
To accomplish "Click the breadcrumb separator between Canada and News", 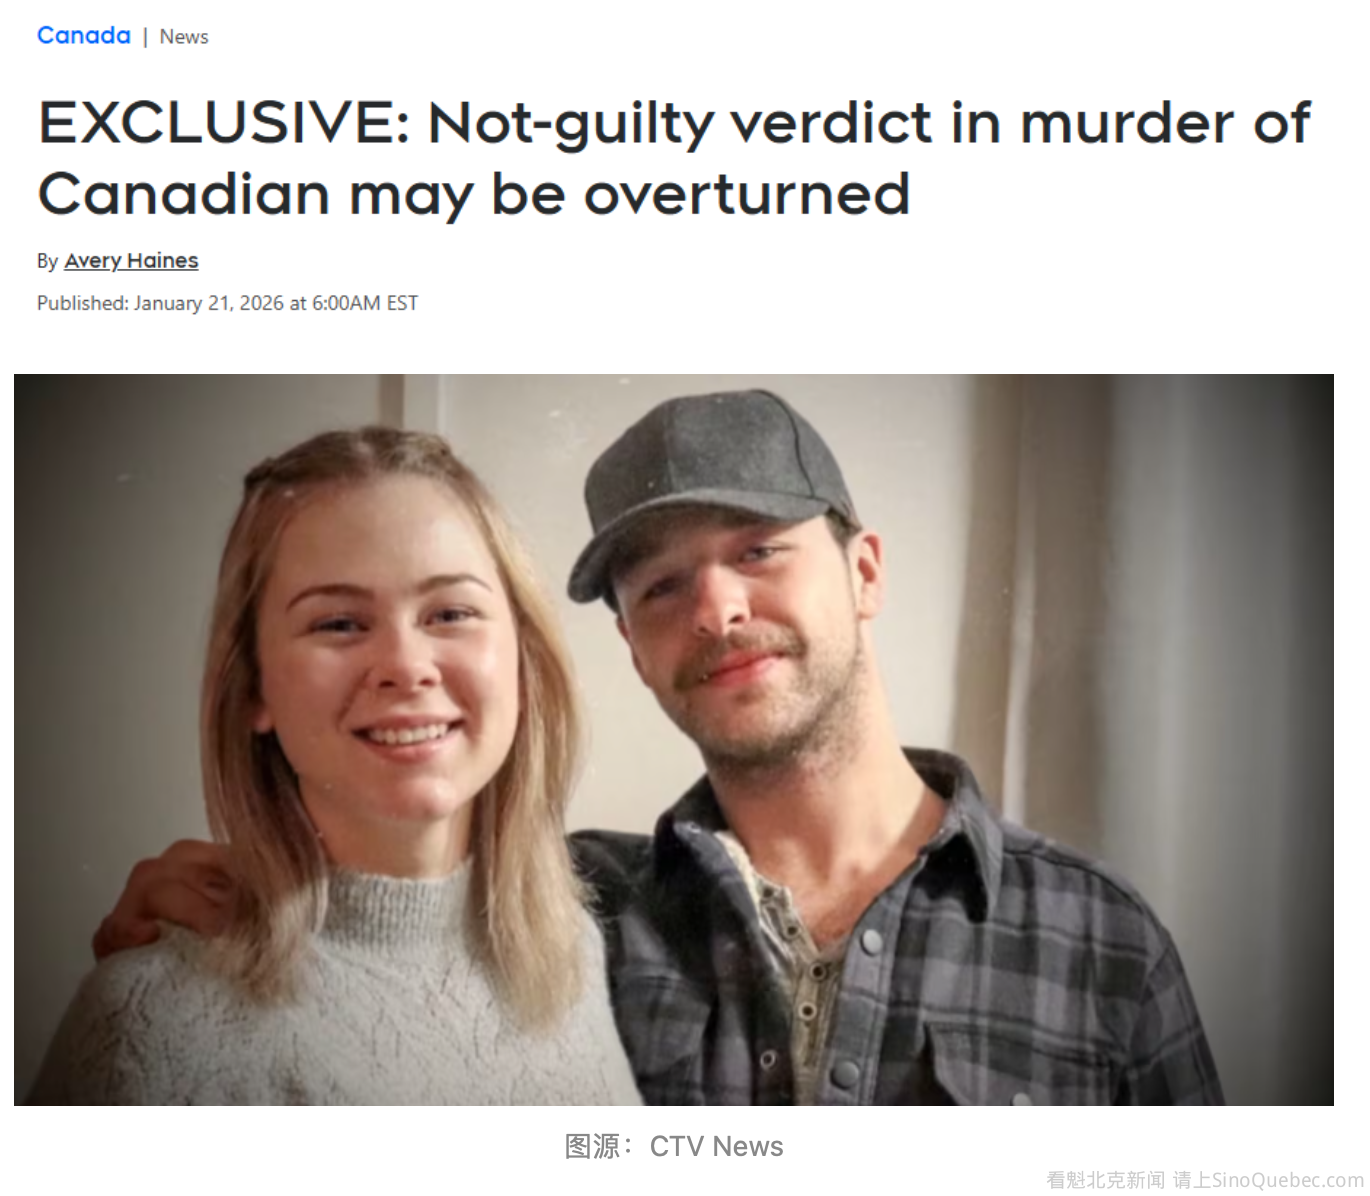I will click(145, 37).
